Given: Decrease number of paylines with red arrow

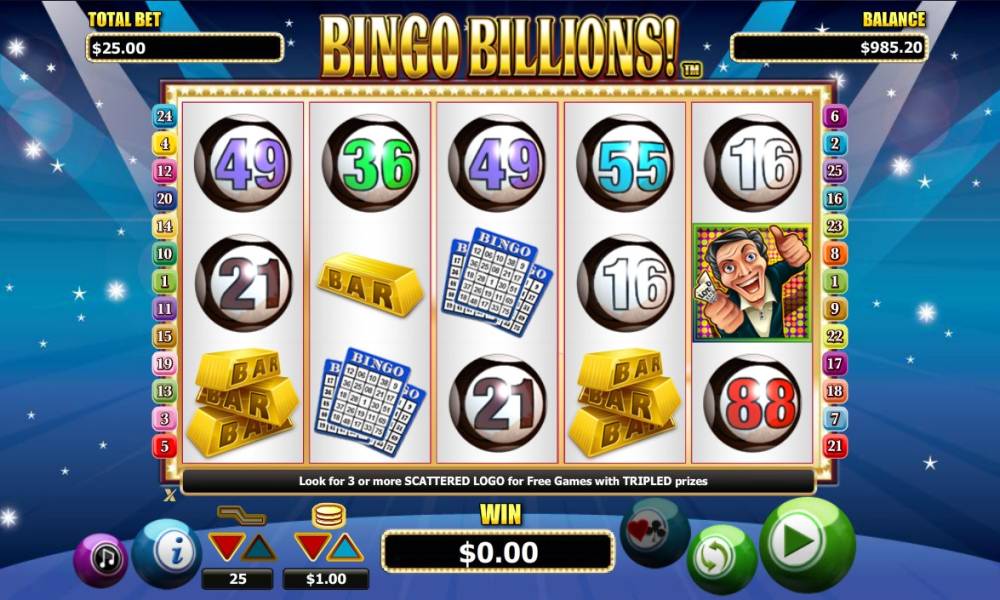Looking at the screenshot, I should (x=226, y=547).
